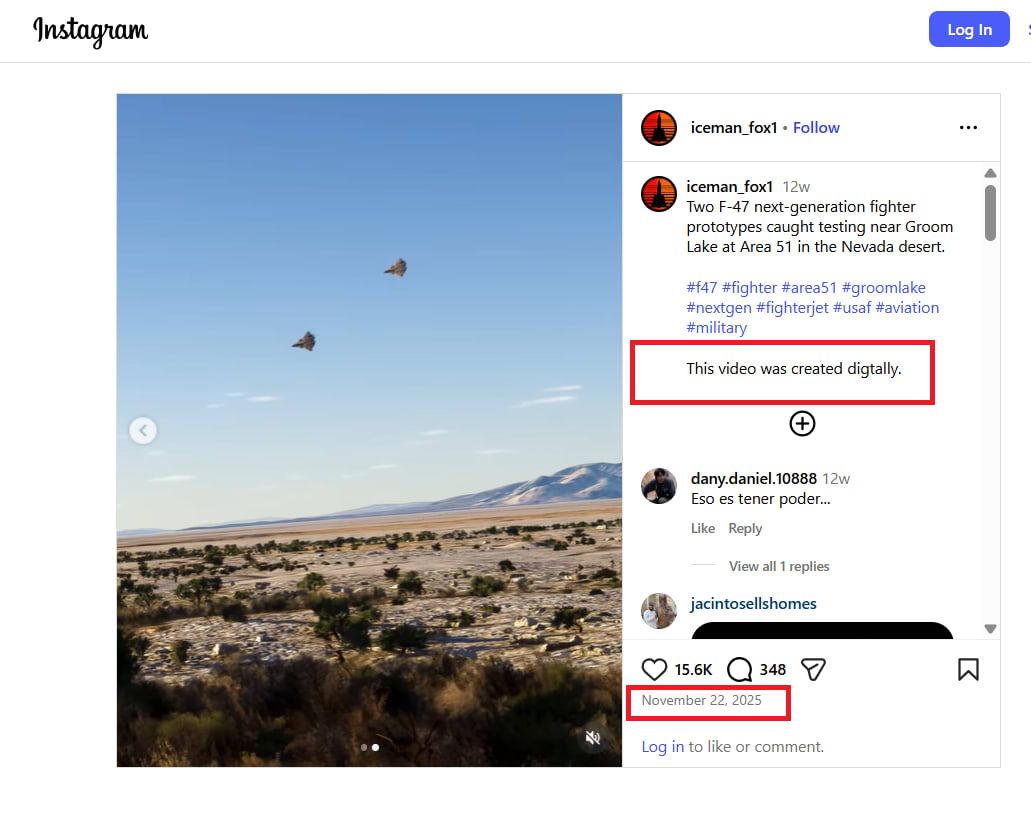
Task: Like dany.daniel.10888's comment
Action: (703, 528)
